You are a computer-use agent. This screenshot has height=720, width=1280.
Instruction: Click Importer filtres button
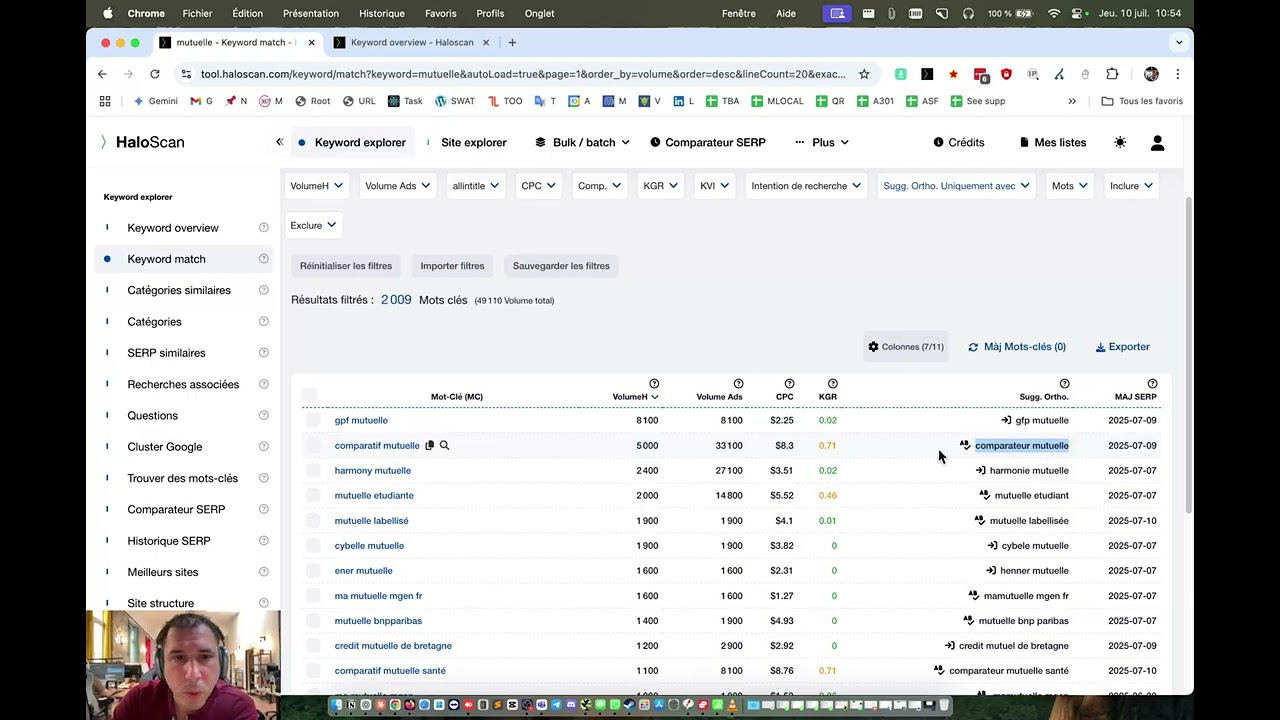coord(452,266)
